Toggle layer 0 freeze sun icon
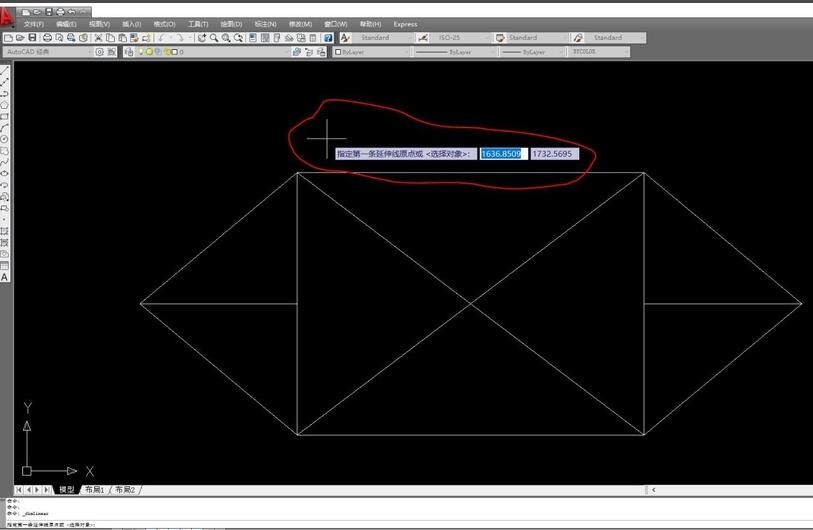The width and height of the screenshot is (813, 530). pyautogui.click(x=149, y=52)
